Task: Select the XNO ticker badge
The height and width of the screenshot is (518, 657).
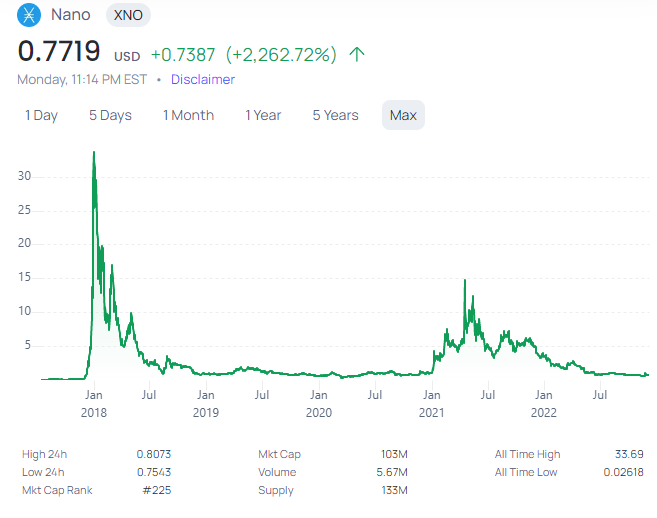Action: [x=128, y=15]
